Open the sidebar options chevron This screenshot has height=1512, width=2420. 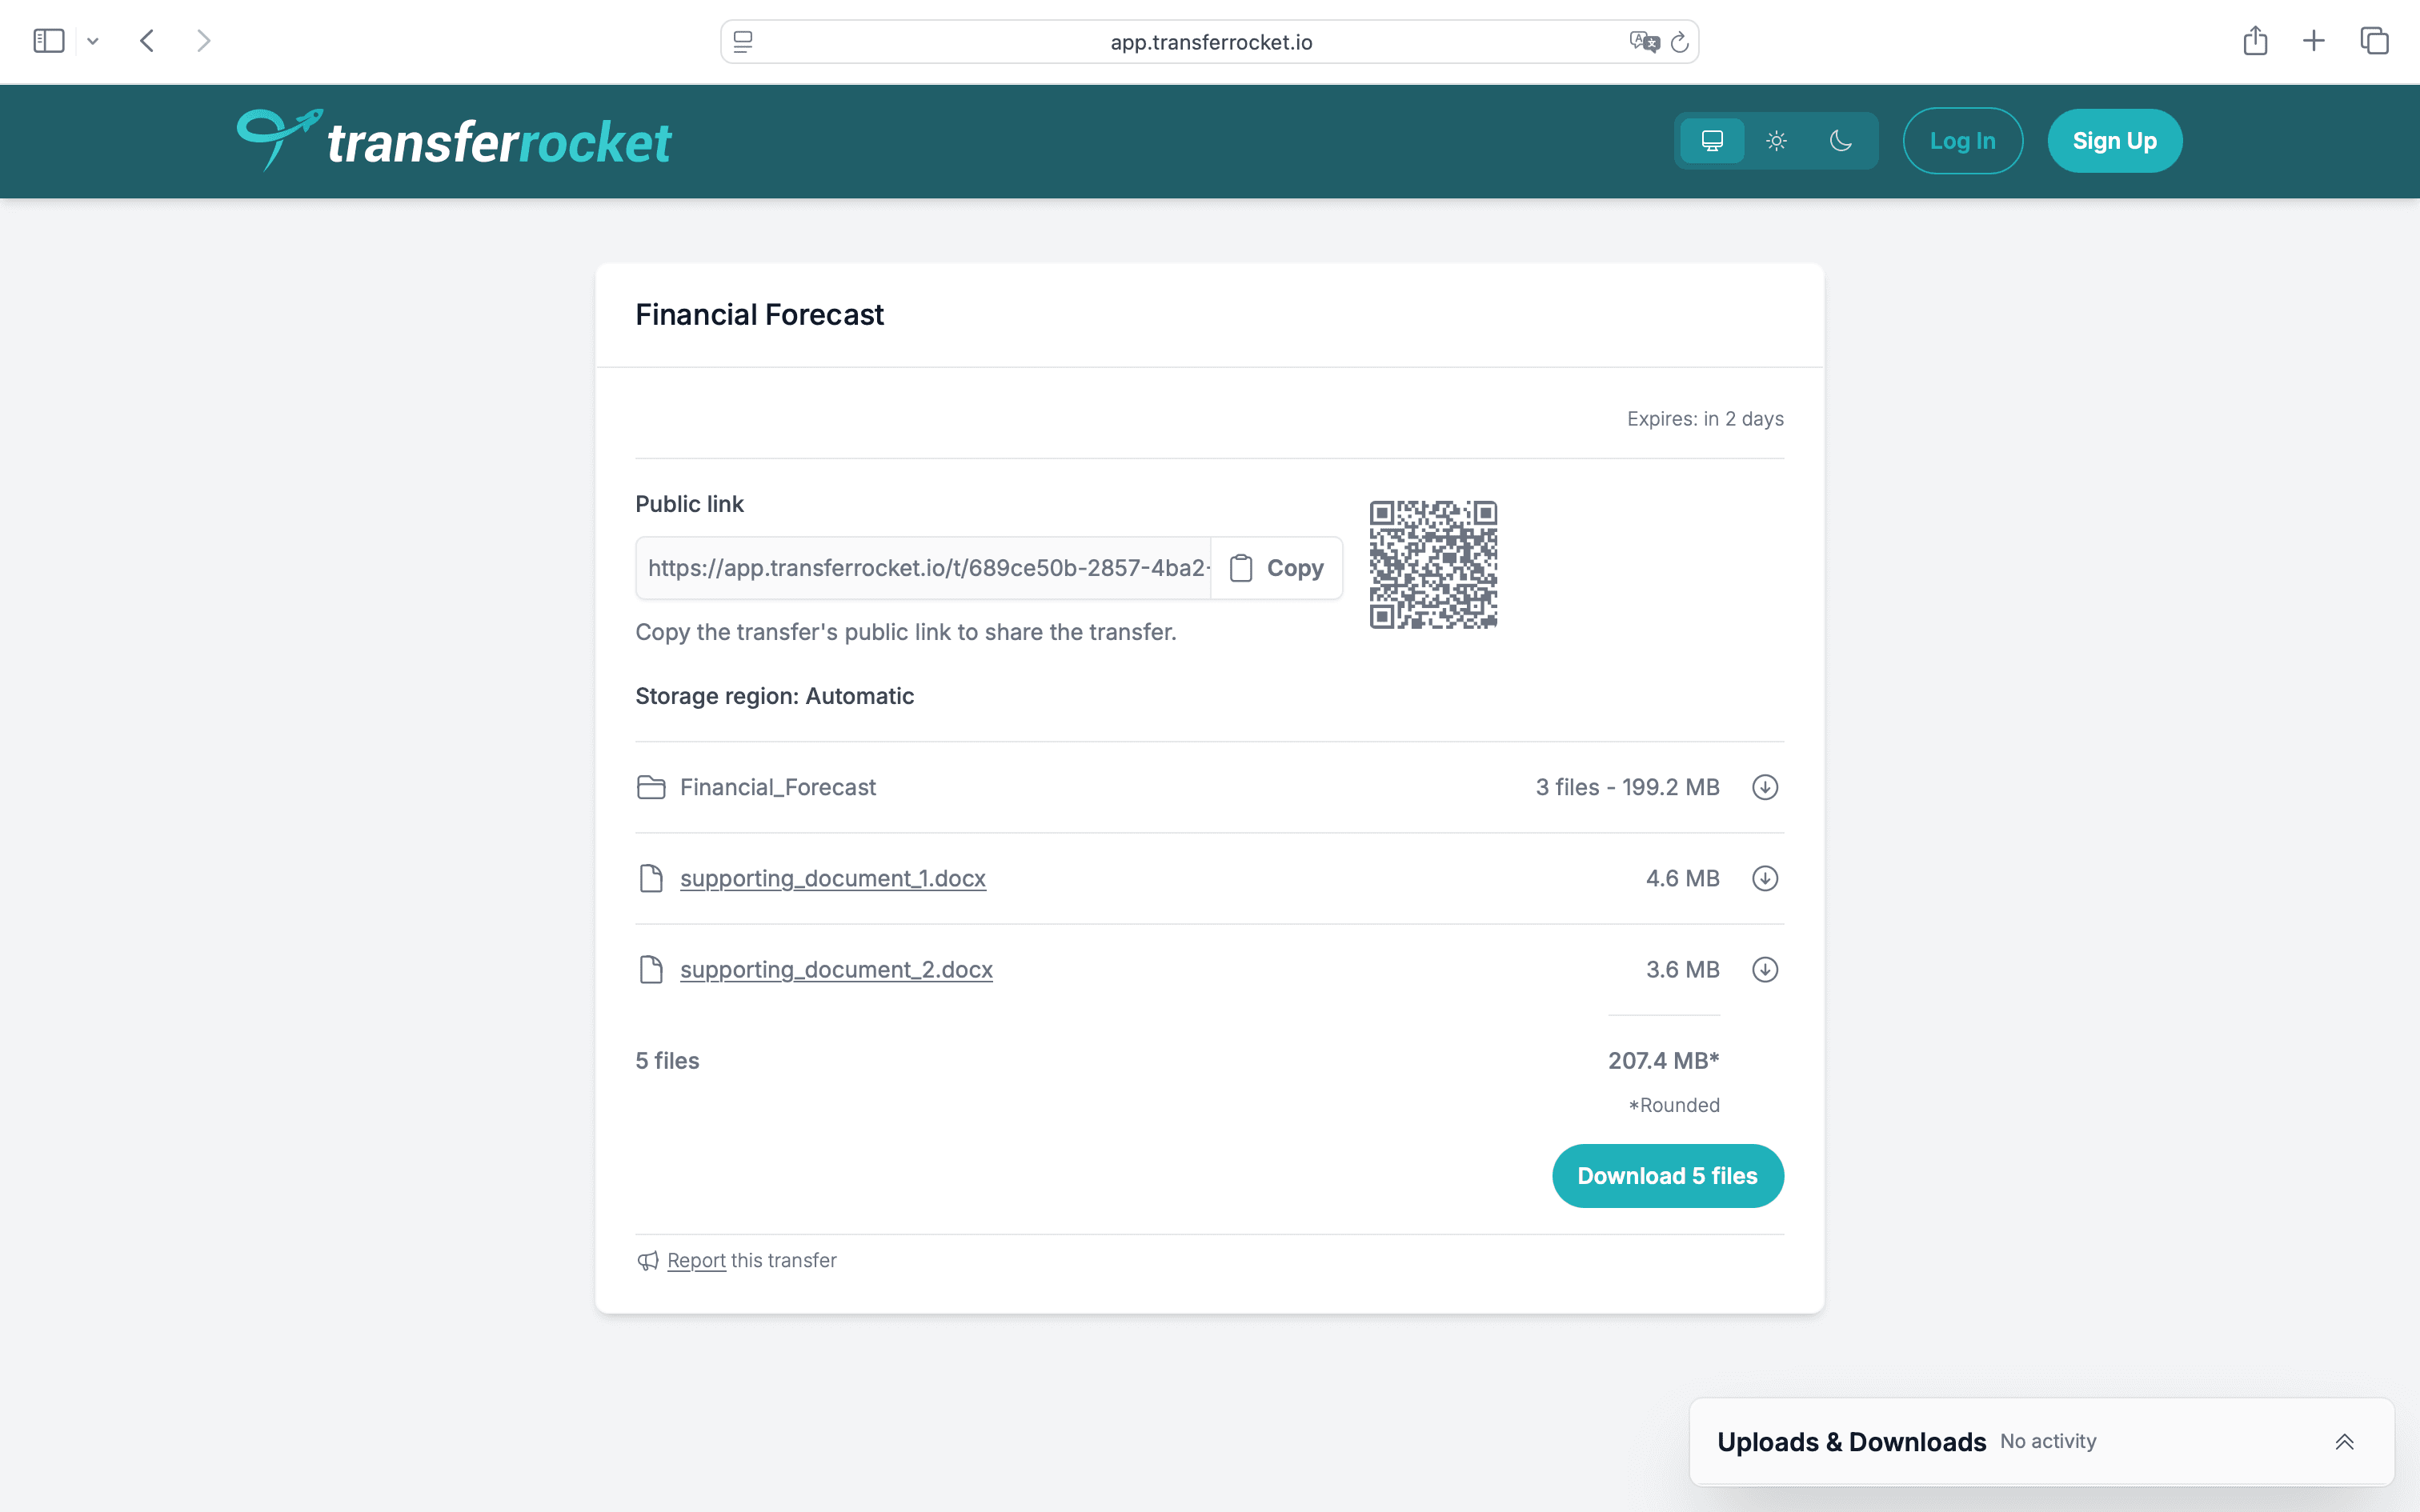[93, 40]
